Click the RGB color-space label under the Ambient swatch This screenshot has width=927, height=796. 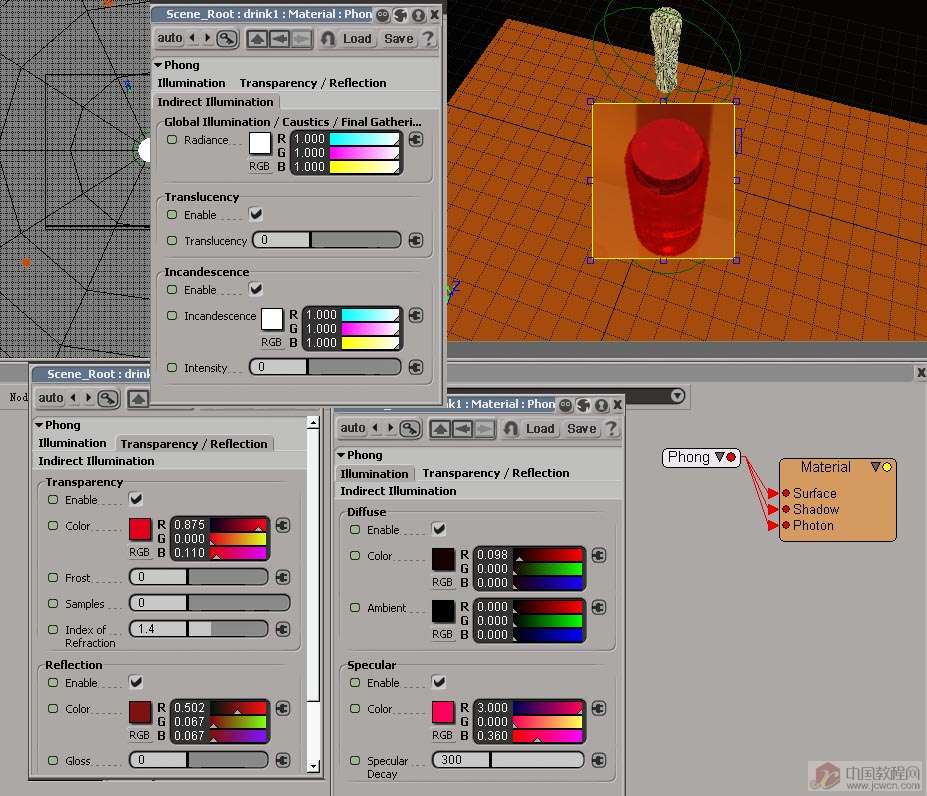point(442,634)
